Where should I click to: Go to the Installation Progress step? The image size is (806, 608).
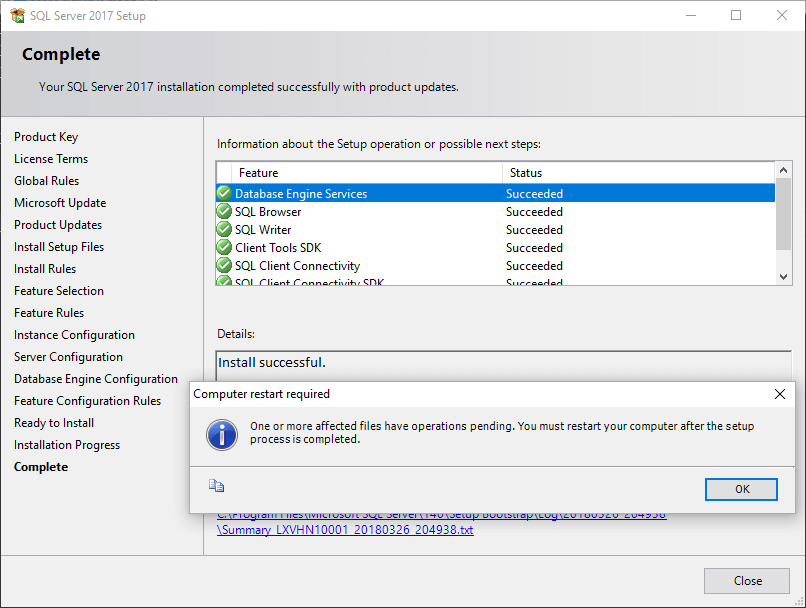tap(66, 444)
